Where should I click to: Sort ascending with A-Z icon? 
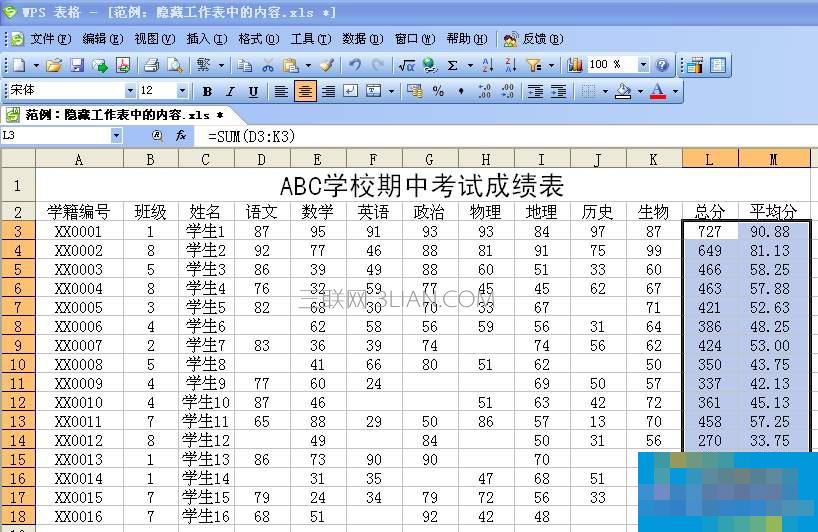pos(487,65)
